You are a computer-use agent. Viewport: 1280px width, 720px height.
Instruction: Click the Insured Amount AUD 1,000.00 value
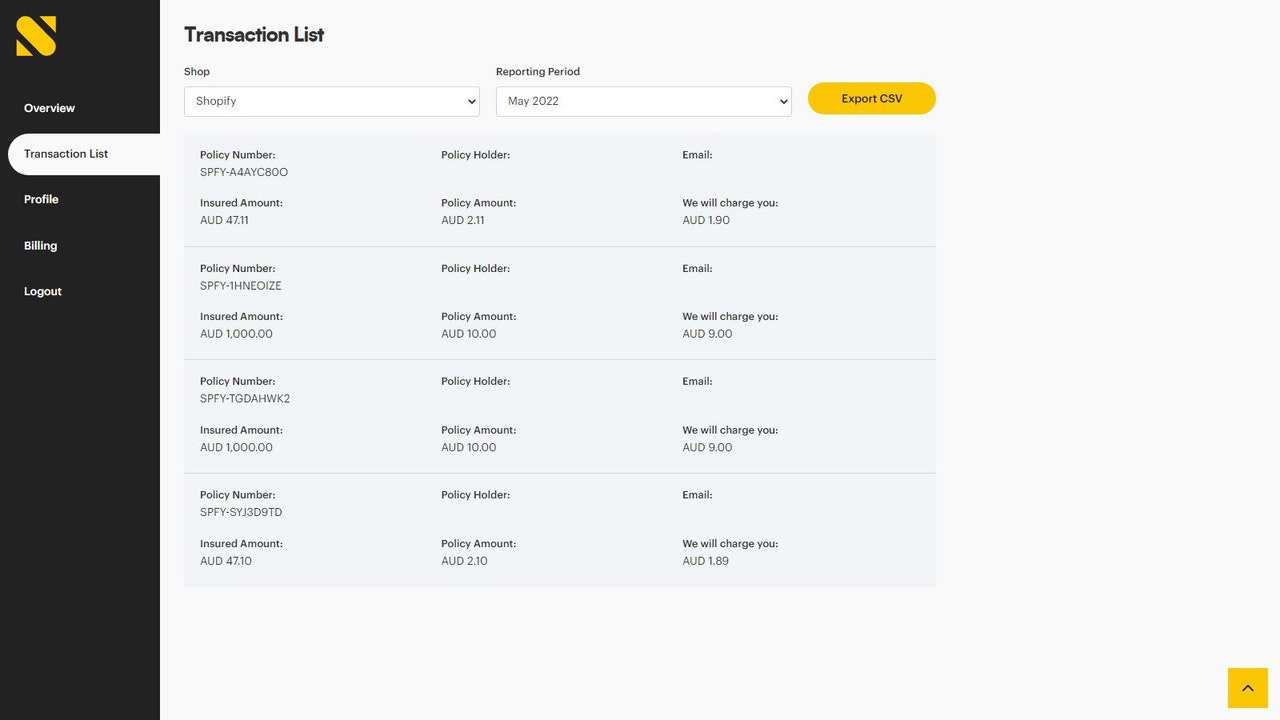[x=236, y=333]
